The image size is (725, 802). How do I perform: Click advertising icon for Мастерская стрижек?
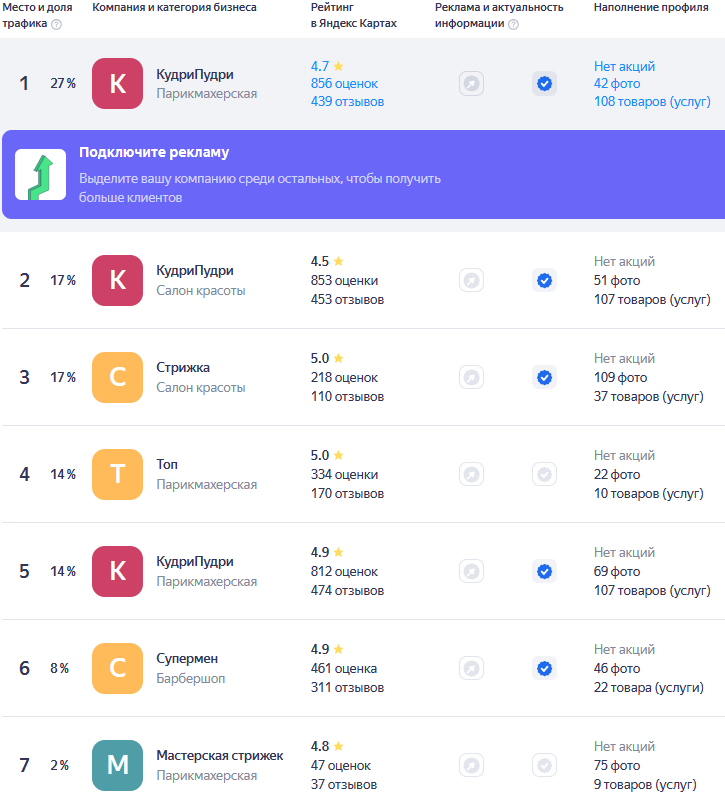pos(471,765)
